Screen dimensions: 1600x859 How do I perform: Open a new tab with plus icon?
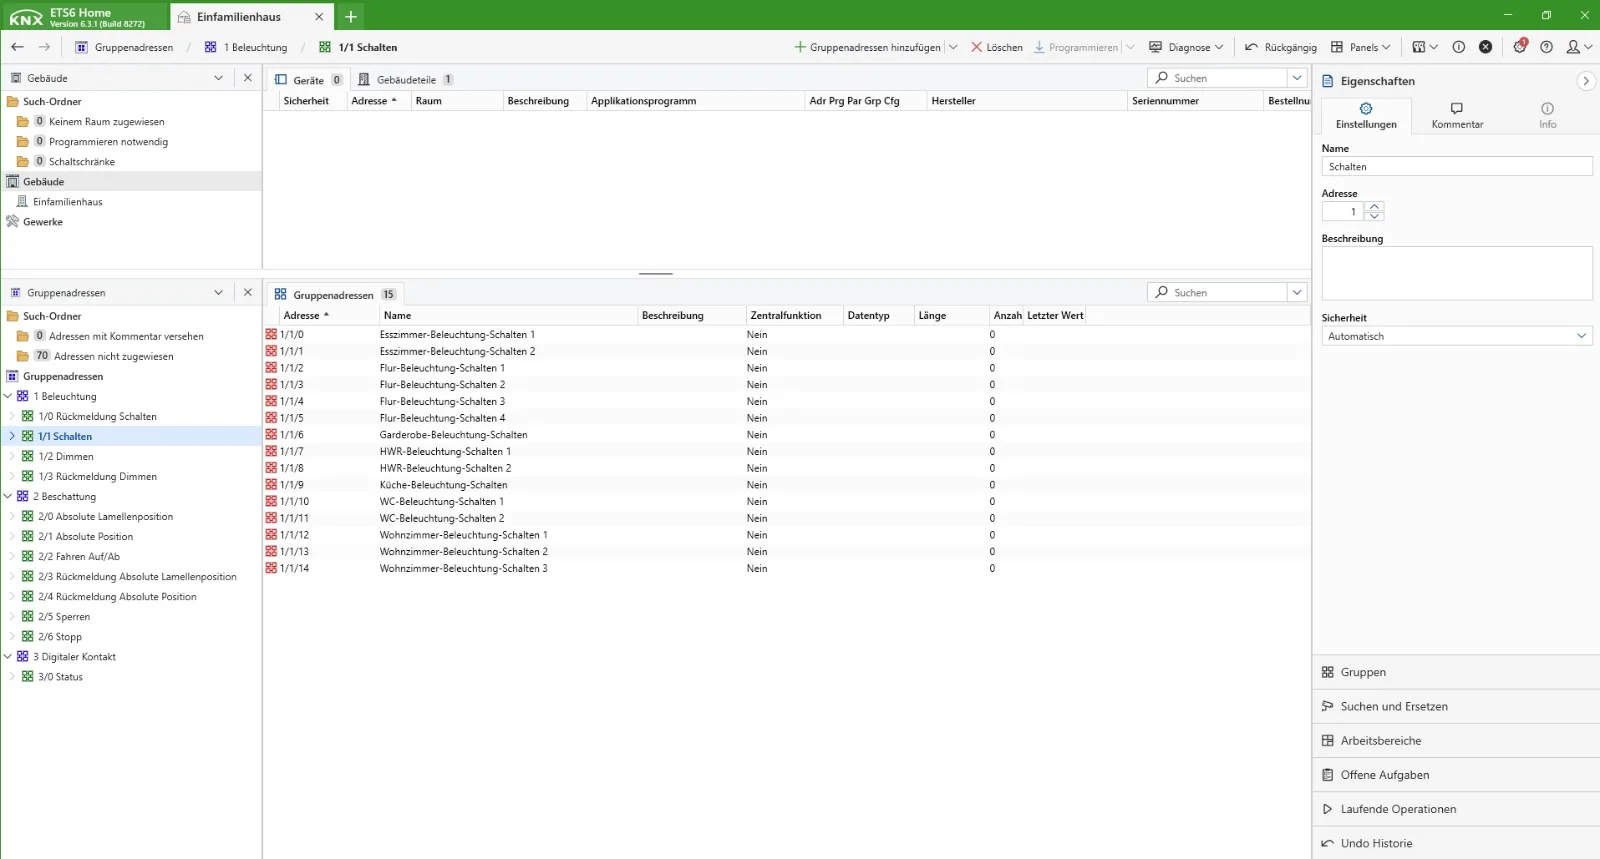click(351, 17)
